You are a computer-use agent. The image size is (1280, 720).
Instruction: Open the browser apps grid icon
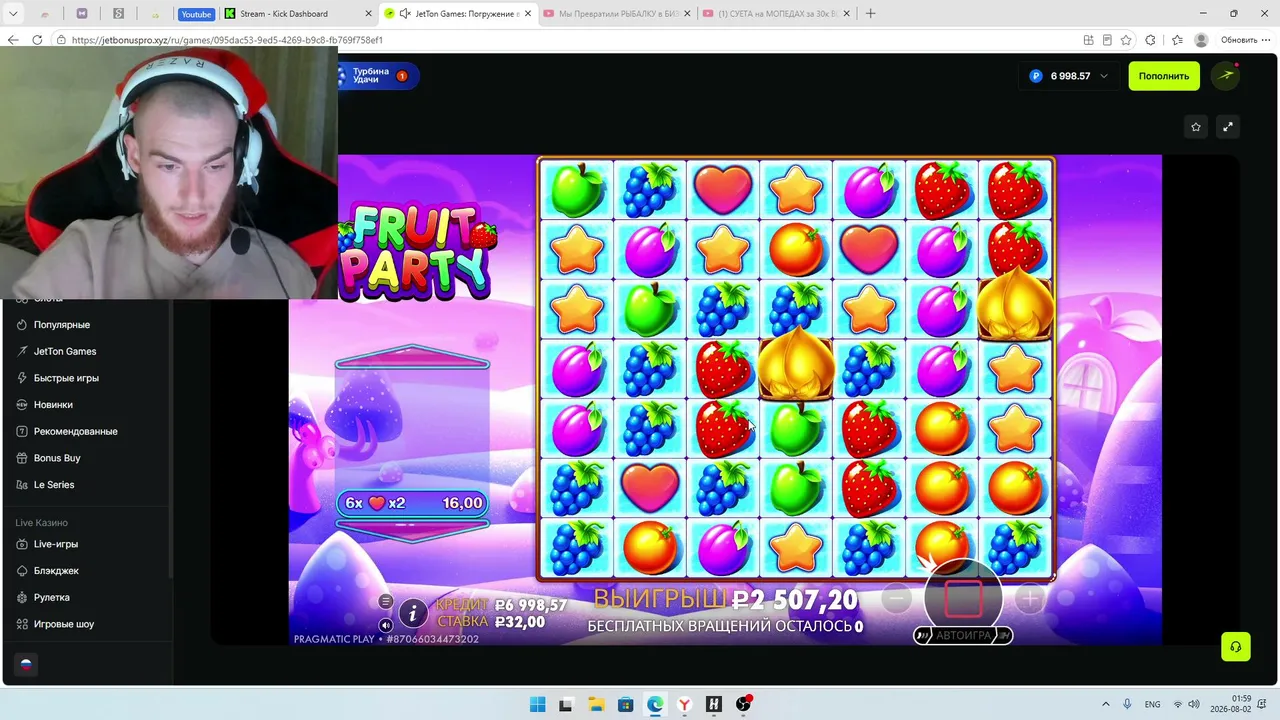point(1088,40)
